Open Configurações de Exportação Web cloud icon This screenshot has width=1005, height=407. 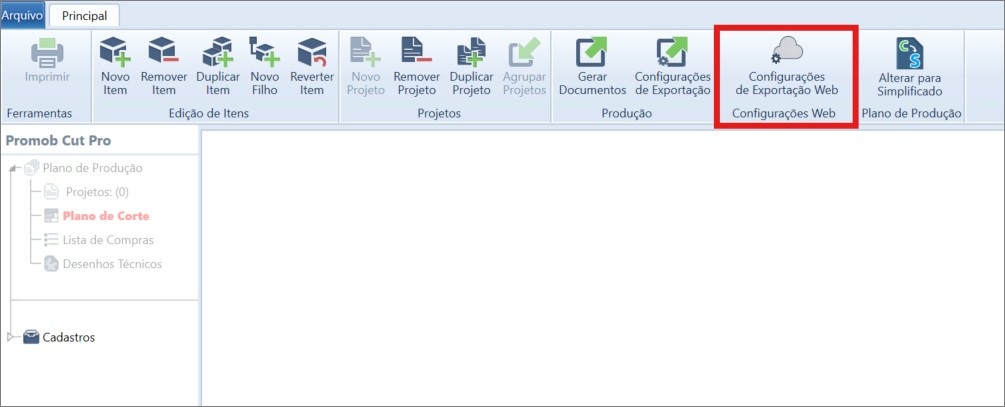click(787, 51)
